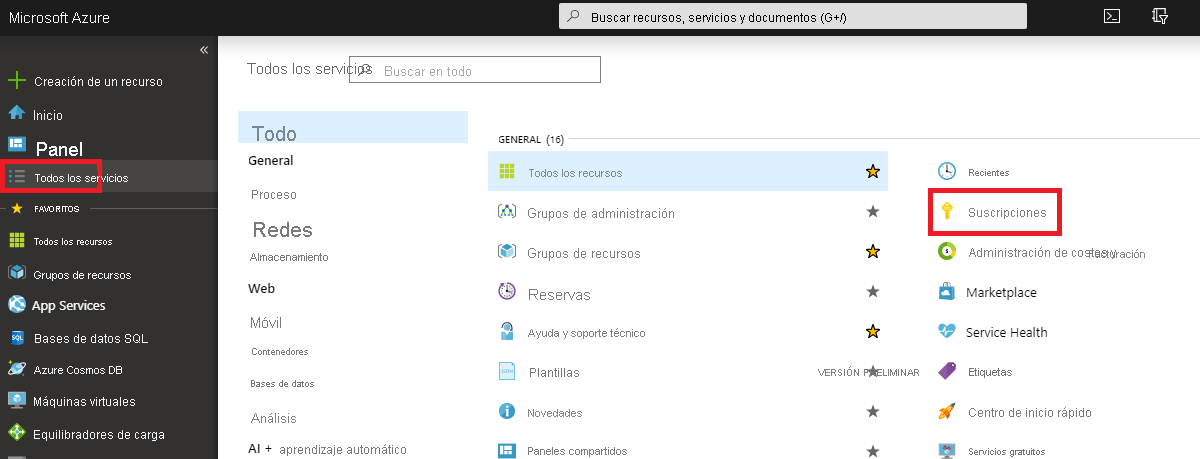1200x459 pixels.
Task: Click the Máquinas virtuales monitor icon
Action: tap(16, 401)
